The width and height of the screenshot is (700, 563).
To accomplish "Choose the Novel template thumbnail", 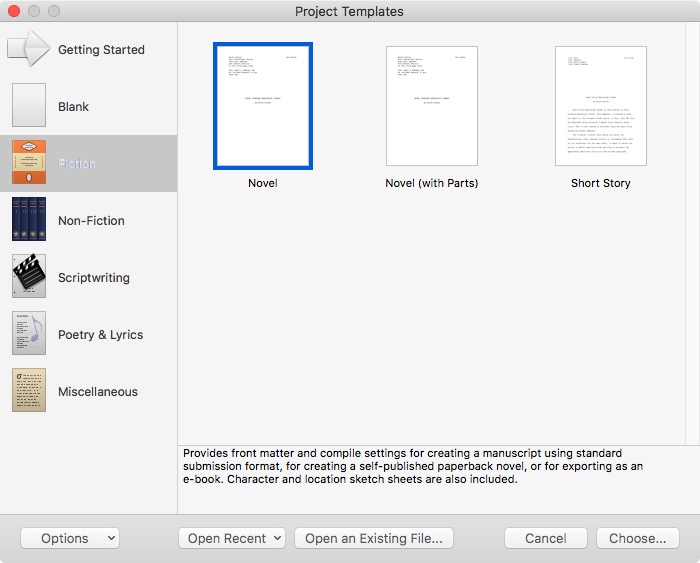I will click(263, 106).
